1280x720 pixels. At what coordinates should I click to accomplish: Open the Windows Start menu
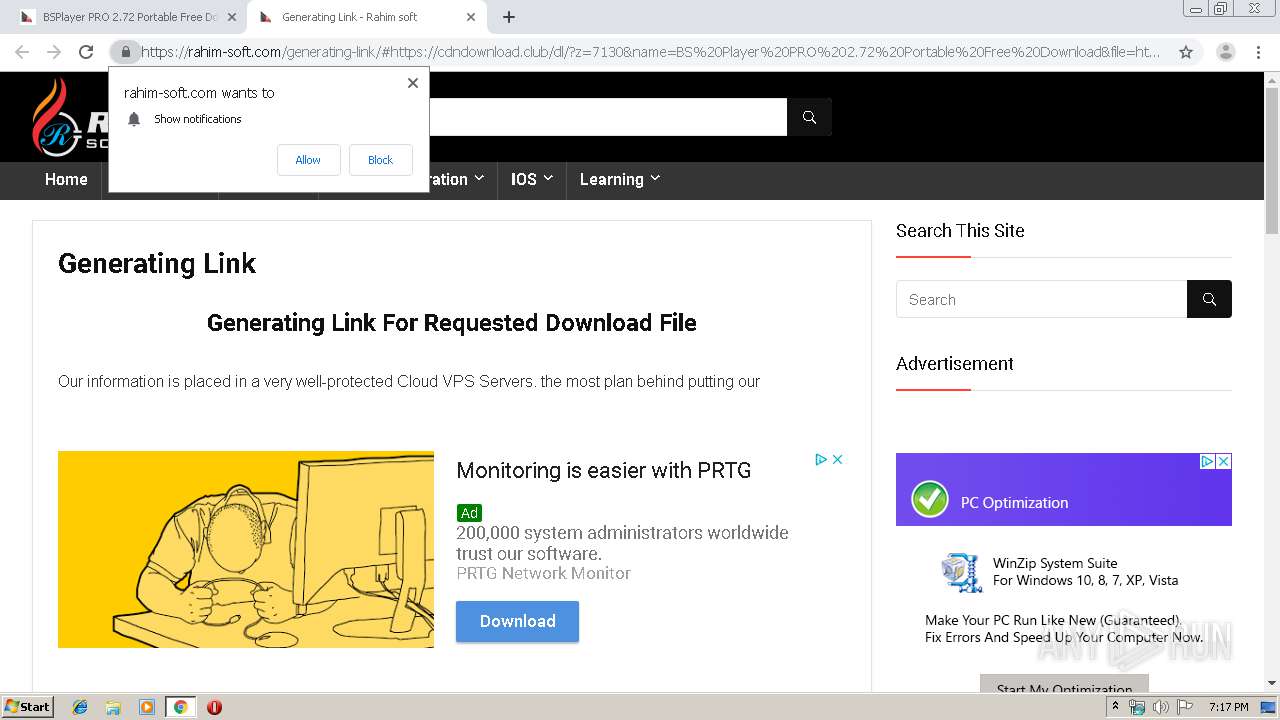[x=28, y=707]
